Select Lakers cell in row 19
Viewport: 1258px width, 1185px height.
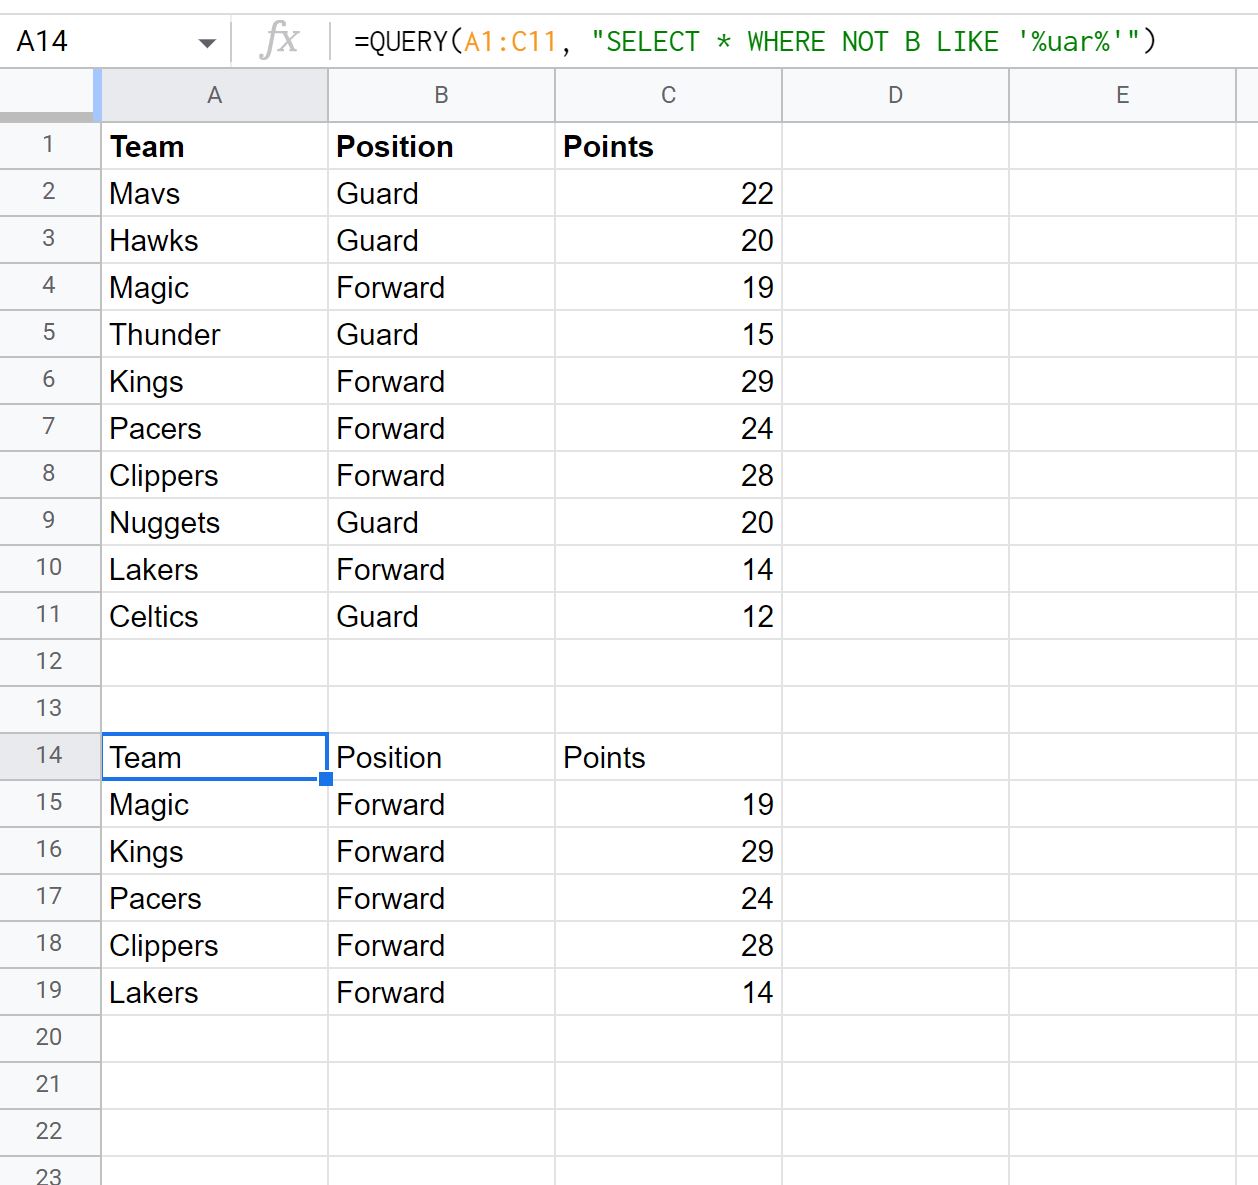pos(215,992)
